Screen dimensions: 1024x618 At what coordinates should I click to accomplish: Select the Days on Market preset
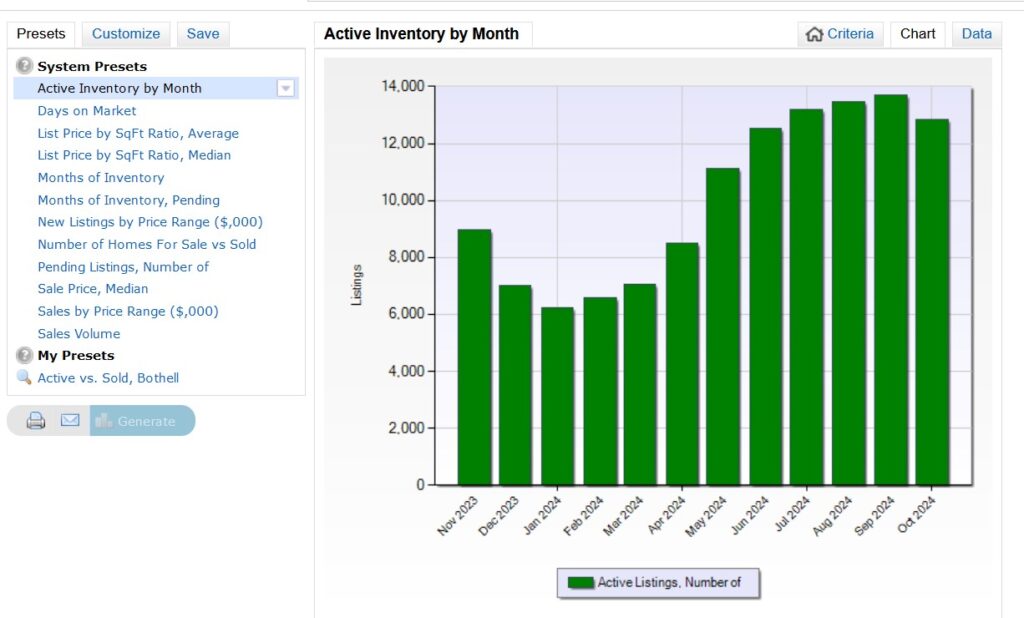click(x=87, y=111)
